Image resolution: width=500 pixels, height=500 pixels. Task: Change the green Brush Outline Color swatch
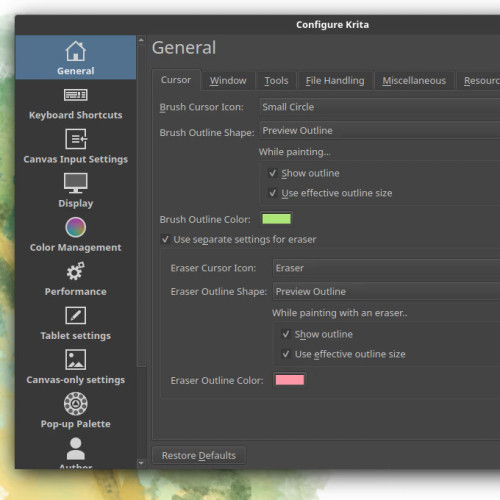(276, 219)
